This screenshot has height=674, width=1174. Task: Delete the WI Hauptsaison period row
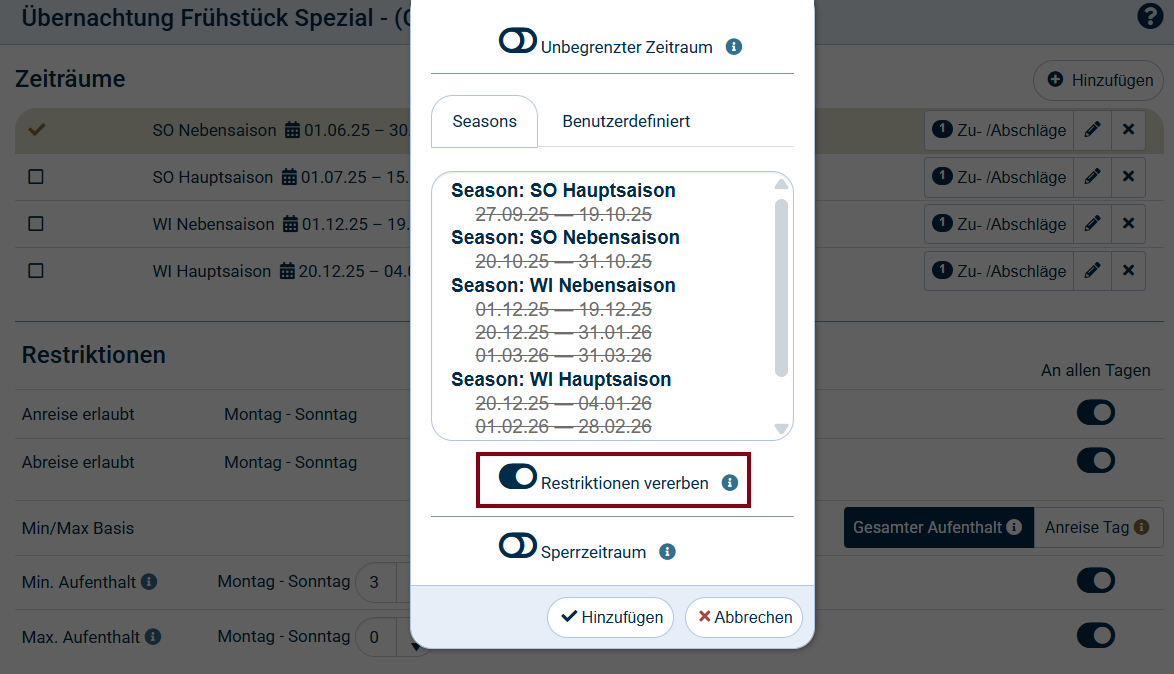point(1128,271)
